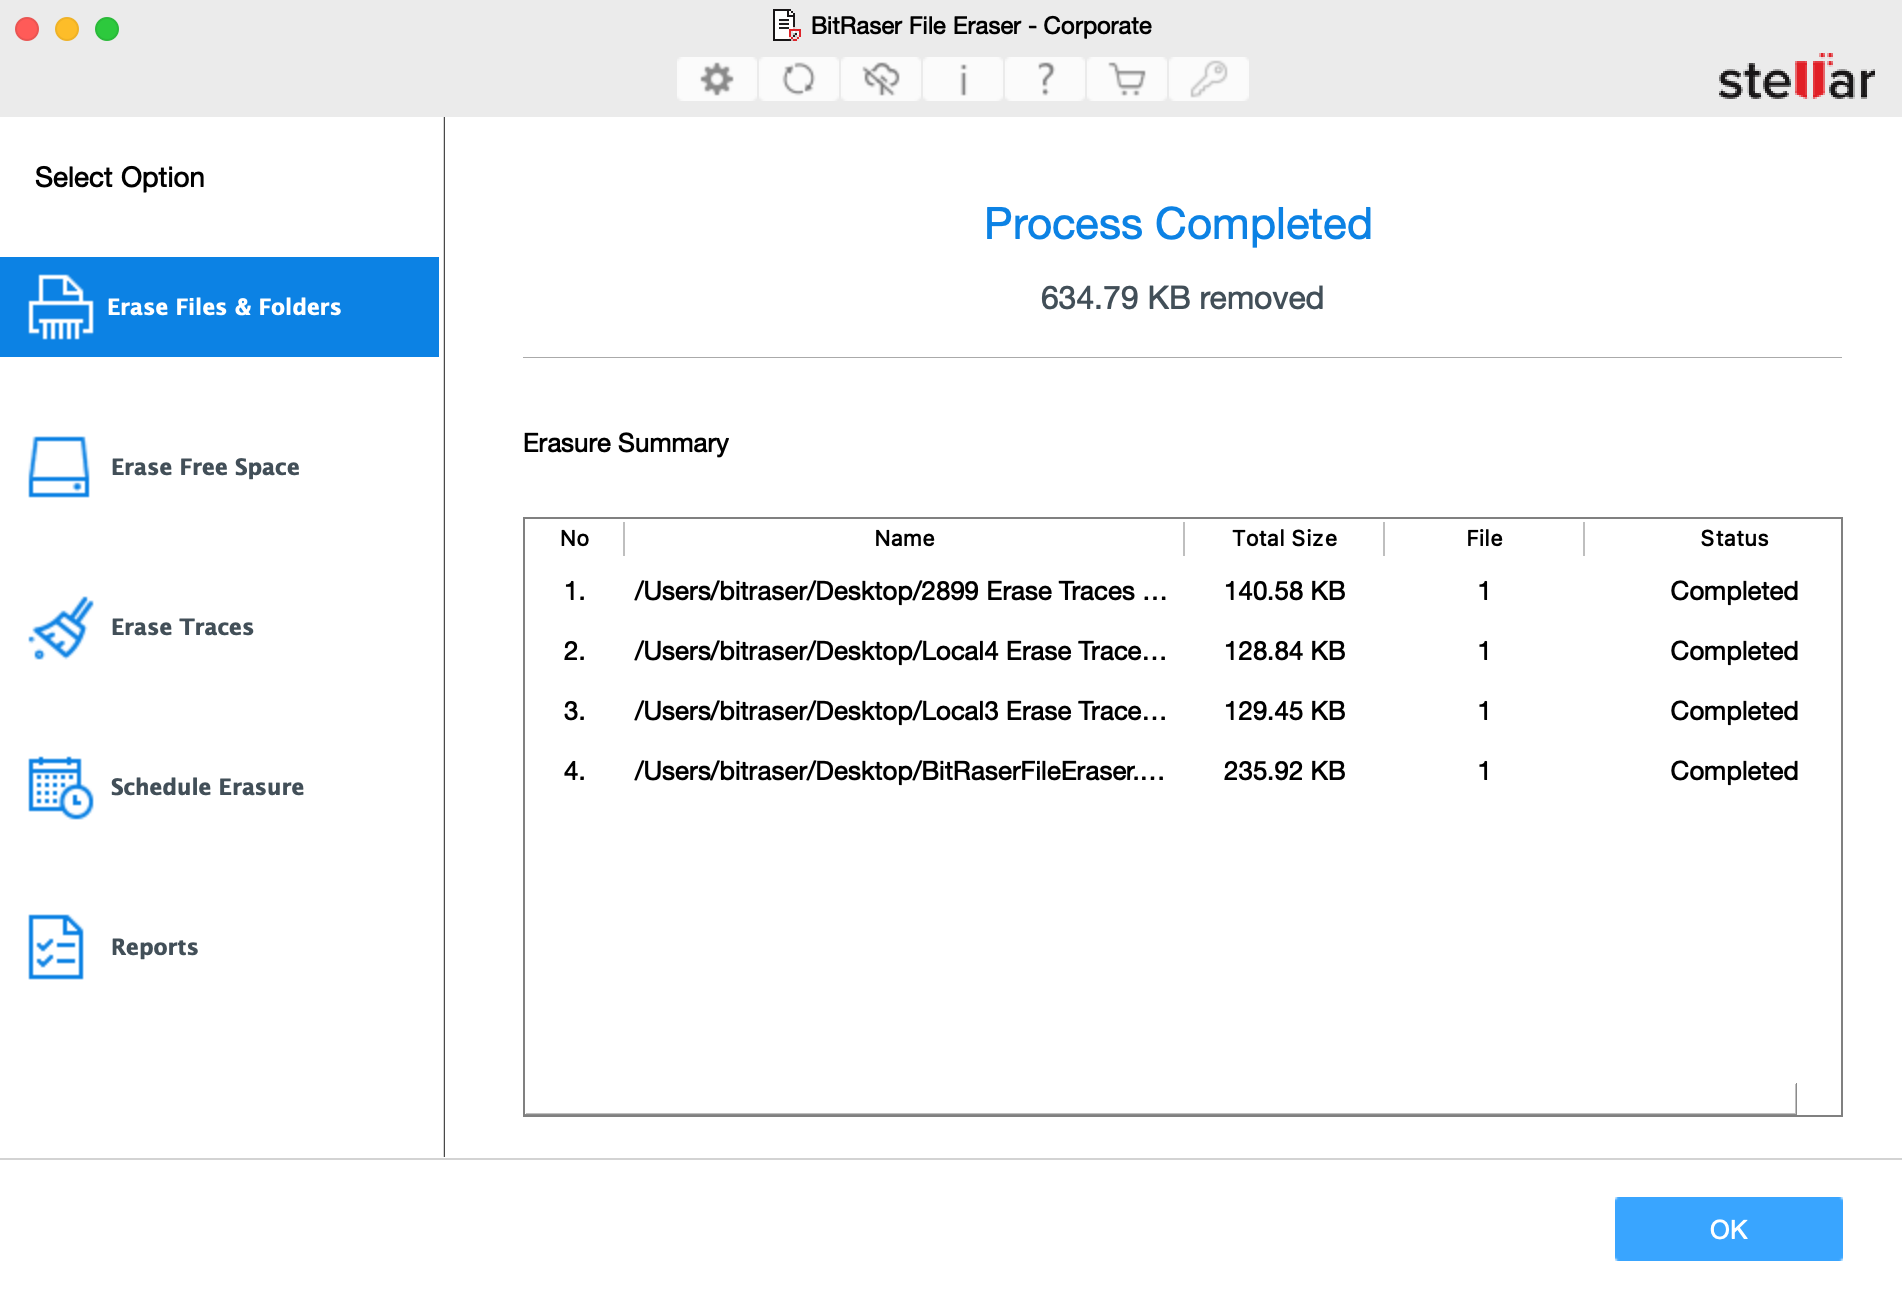Screen dimensions: 1902x1290
Task: Click the green maximize window button
Action: click(x=107, y=29)
